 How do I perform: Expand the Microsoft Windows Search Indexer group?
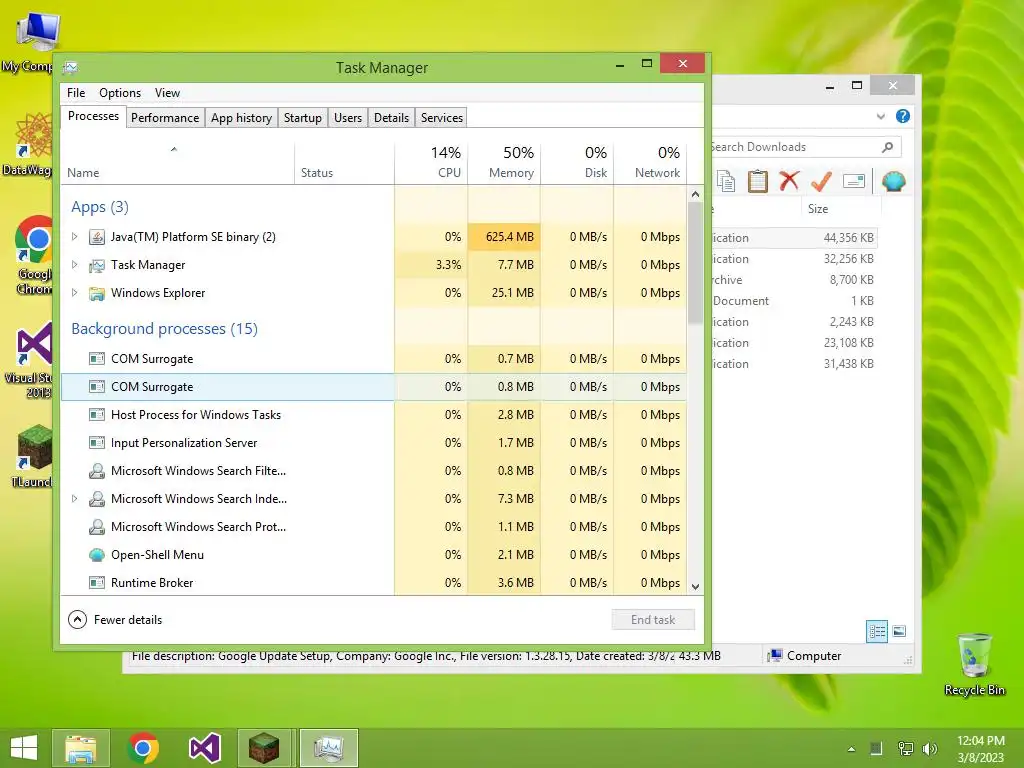pyautogui.click(x=74, y=498)
